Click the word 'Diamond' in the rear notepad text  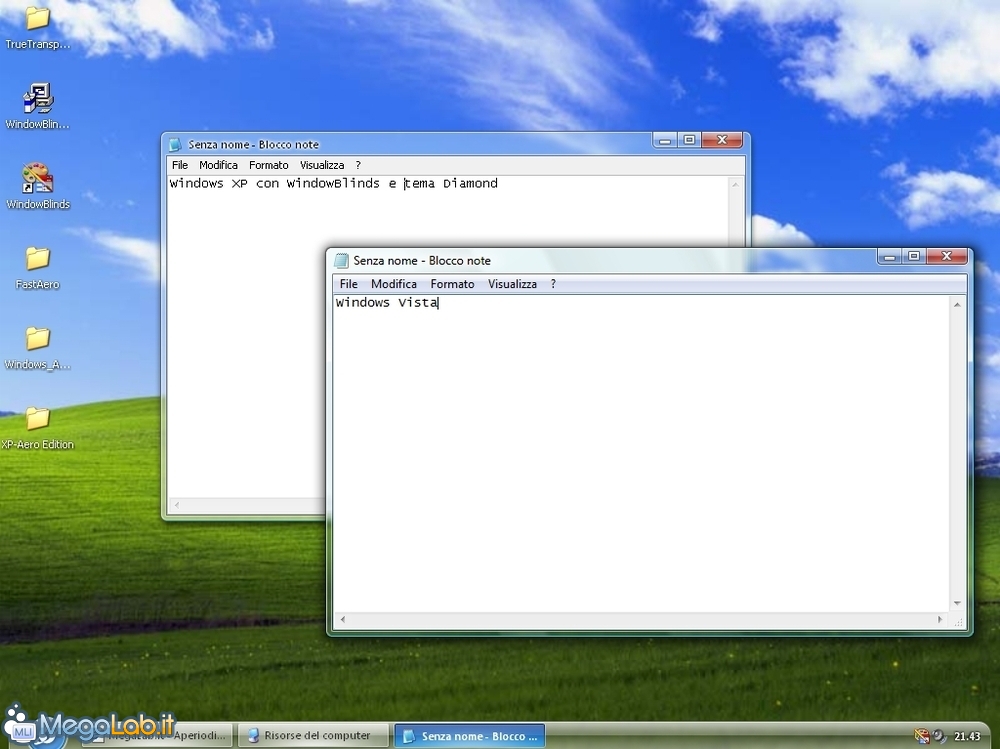pos(470,184)
